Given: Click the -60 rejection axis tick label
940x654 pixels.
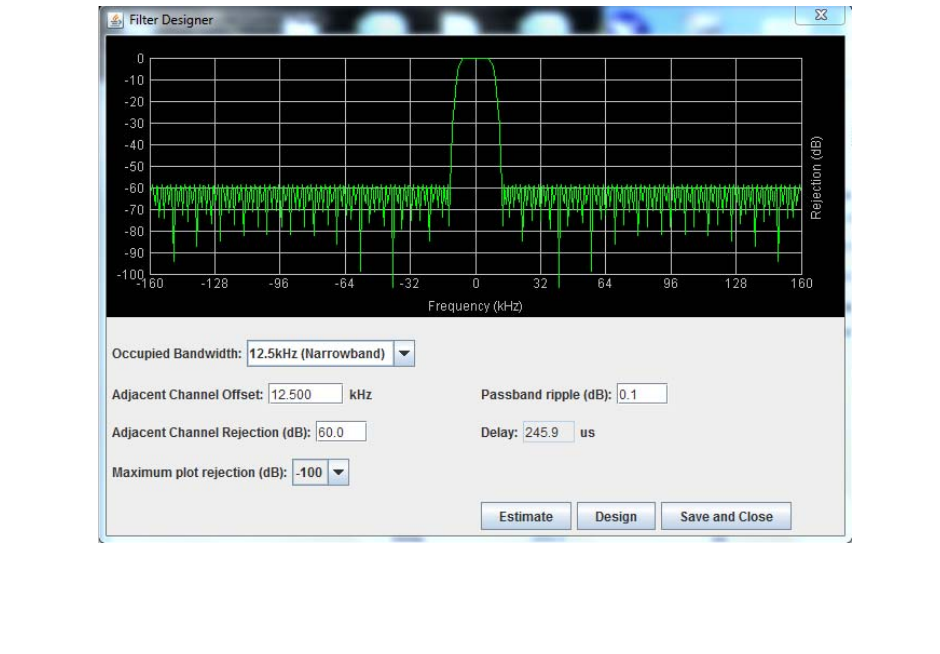Looking at the screenshot, I should (x=134, y=188).
